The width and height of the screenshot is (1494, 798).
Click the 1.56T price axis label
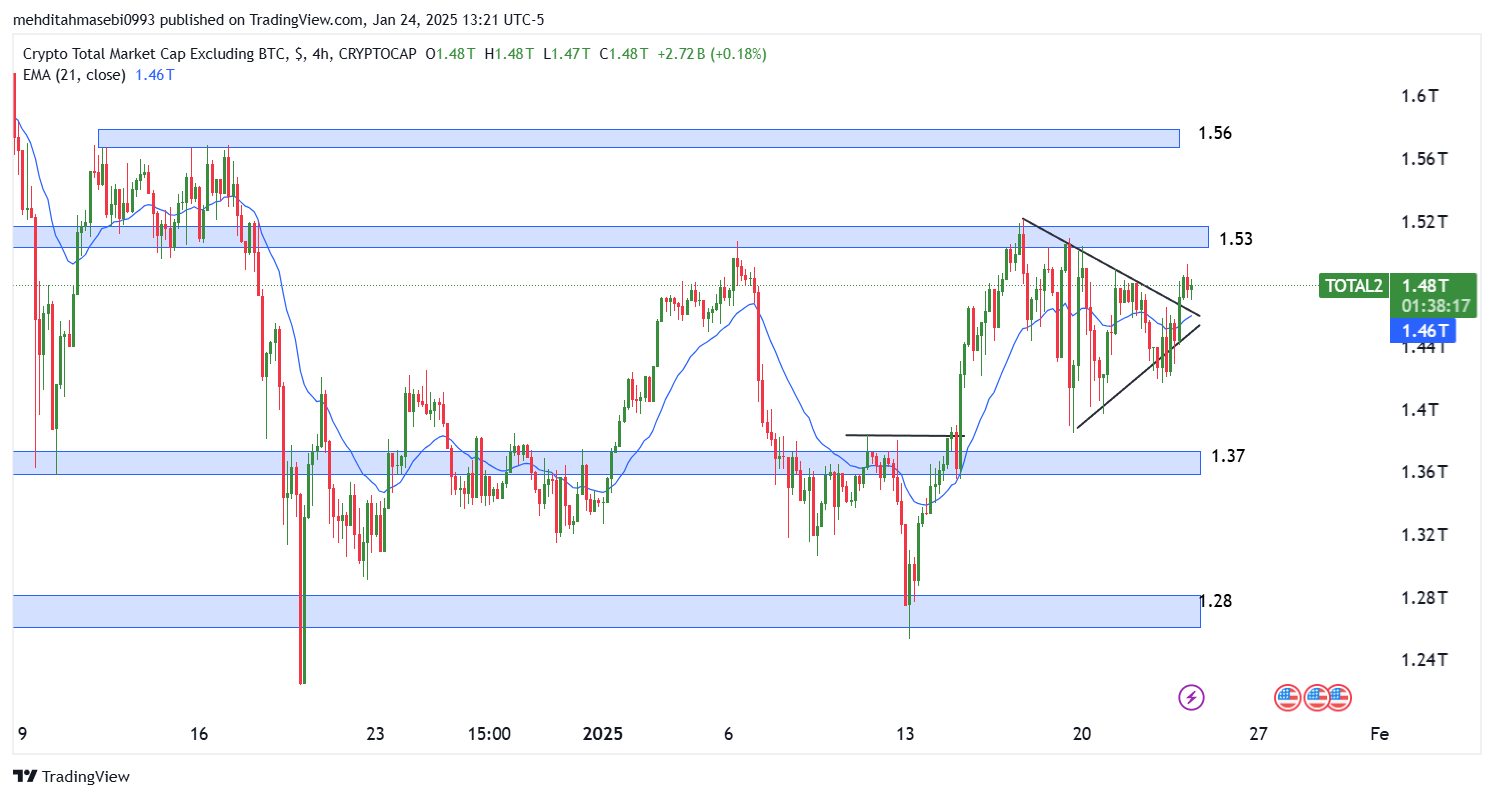[1424, 159]
